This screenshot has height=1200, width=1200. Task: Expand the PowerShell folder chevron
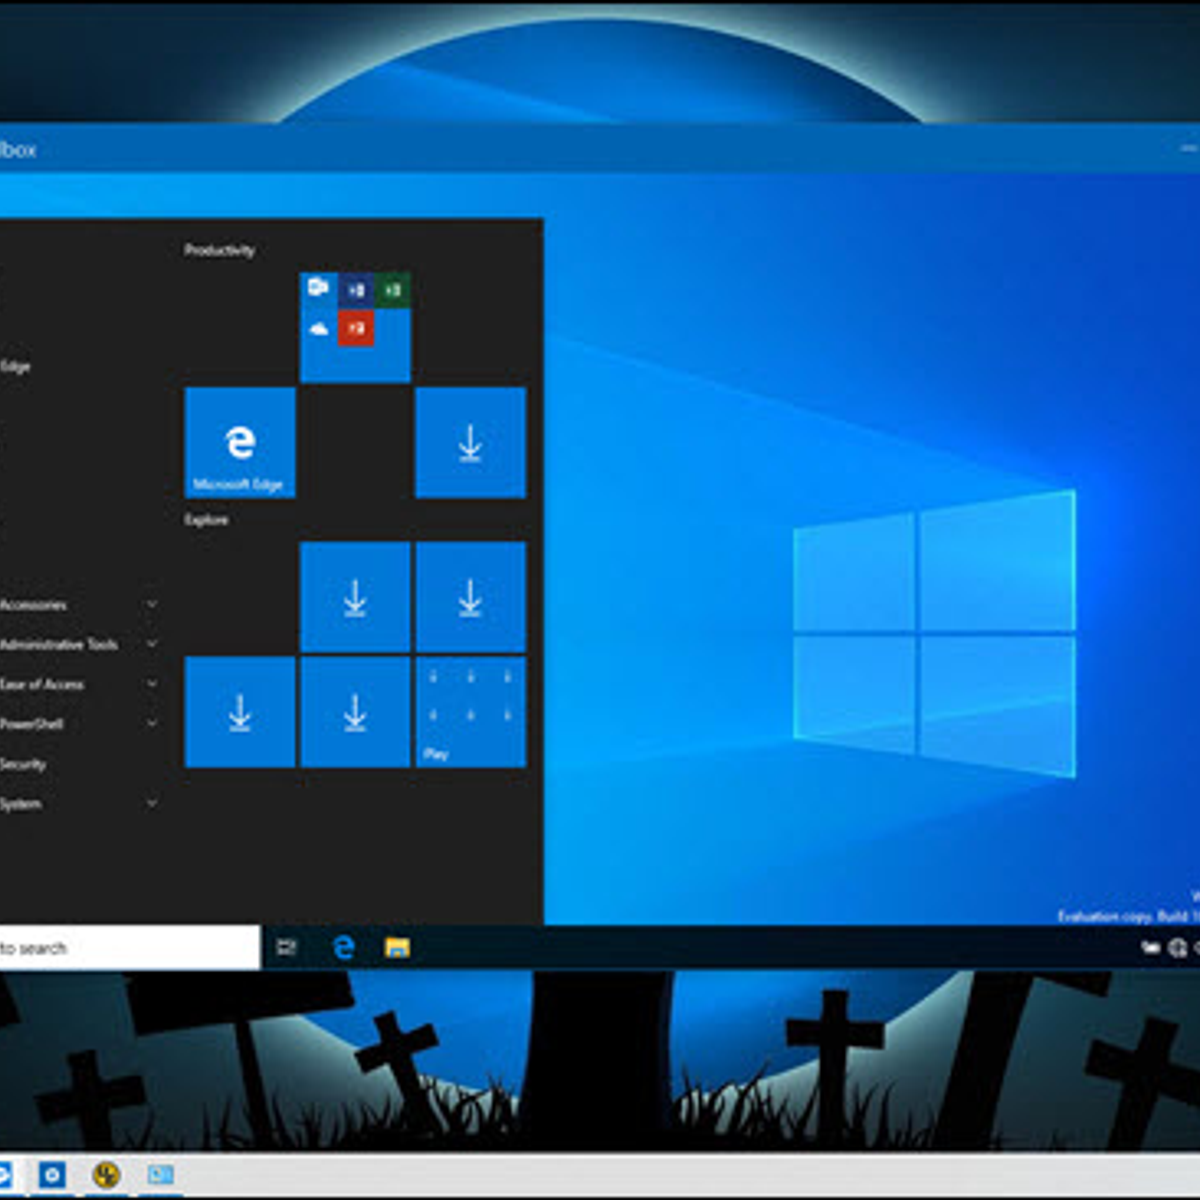tap(152, 723)
